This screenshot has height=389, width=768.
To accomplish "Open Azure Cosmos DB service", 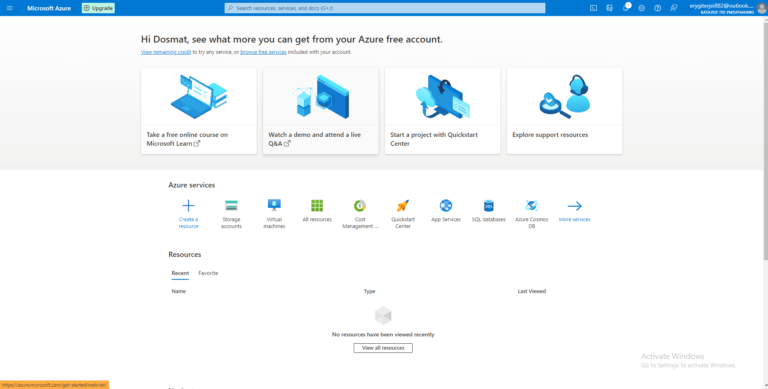I will coord(531,214).
